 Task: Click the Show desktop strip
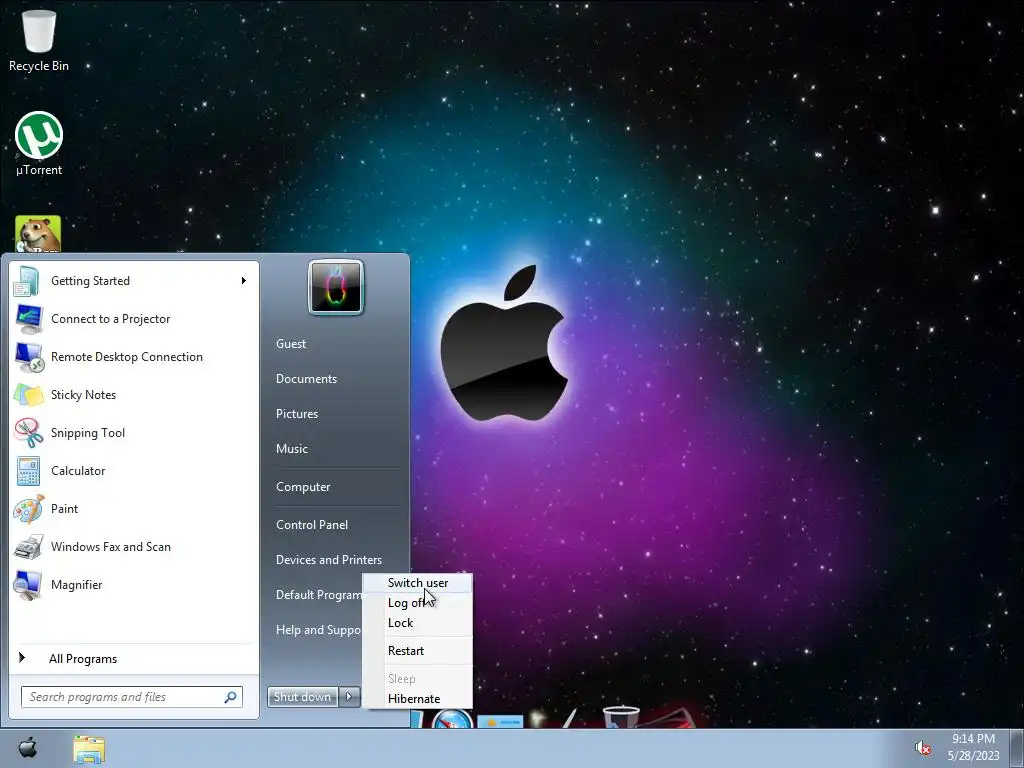(x=1018, y=748)
